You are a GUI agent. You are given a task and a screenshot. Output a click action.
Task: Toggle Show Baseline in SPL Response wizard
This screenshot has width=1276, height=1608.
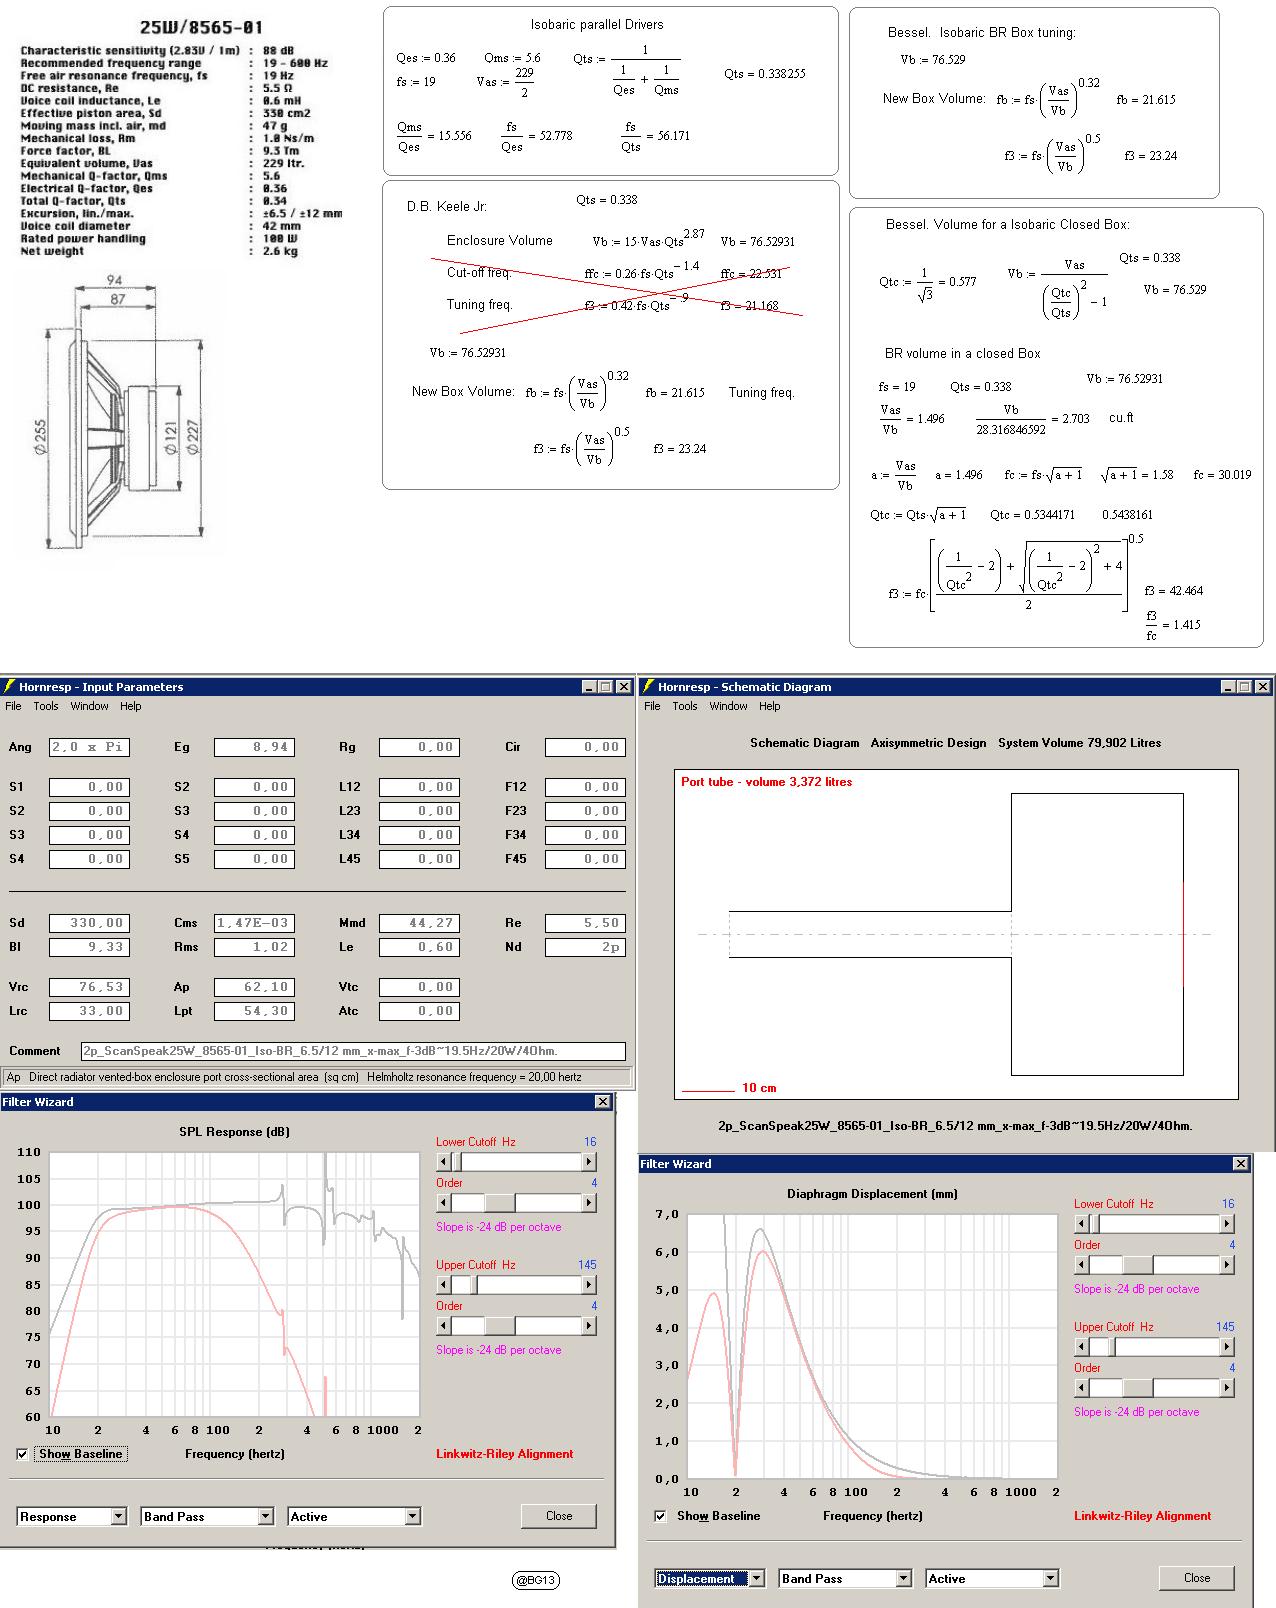click(x=22, y=1454)
